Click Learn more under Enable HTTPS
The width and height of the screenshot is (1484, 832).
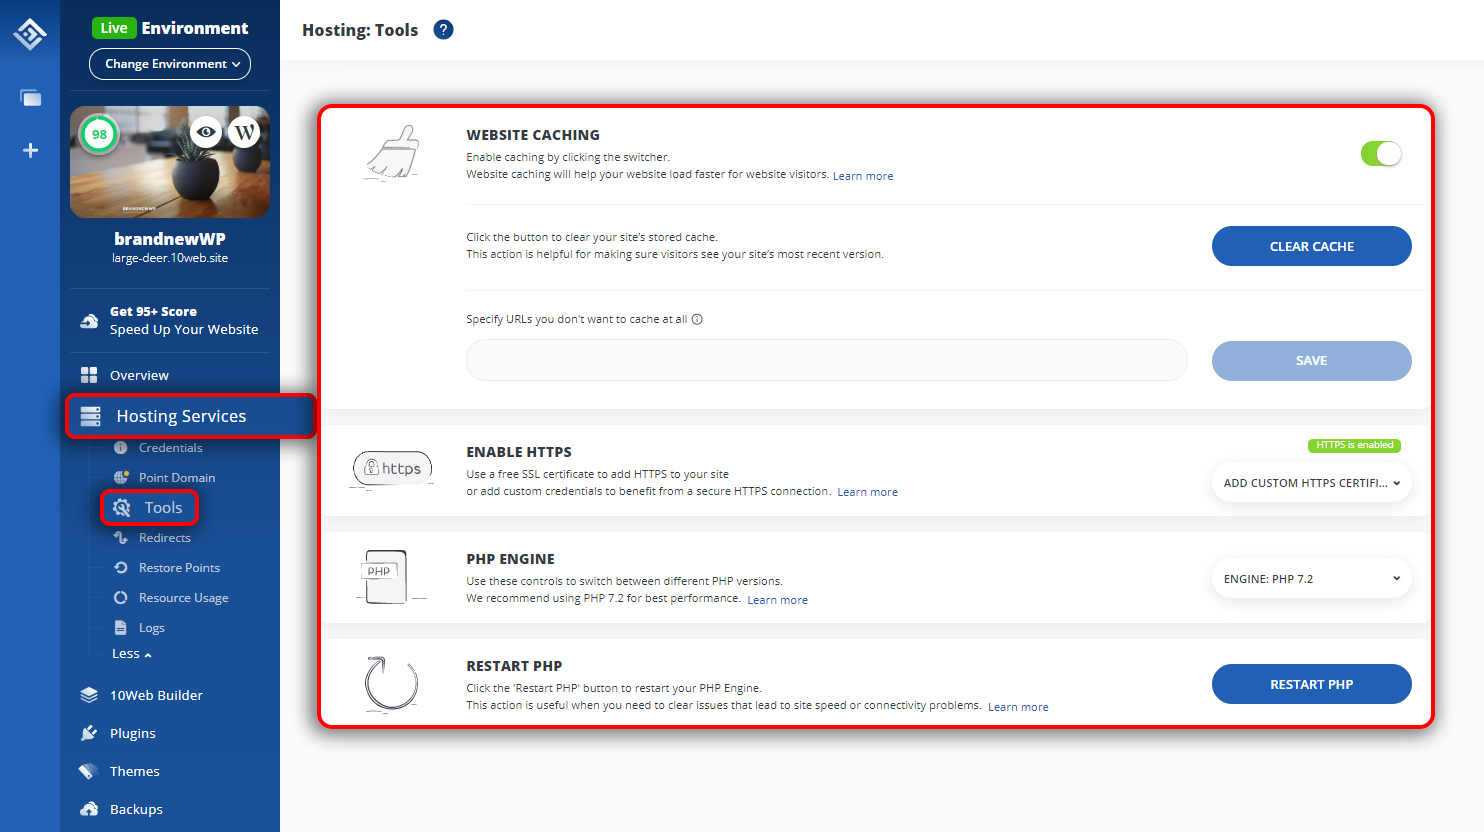coord(867,492)
